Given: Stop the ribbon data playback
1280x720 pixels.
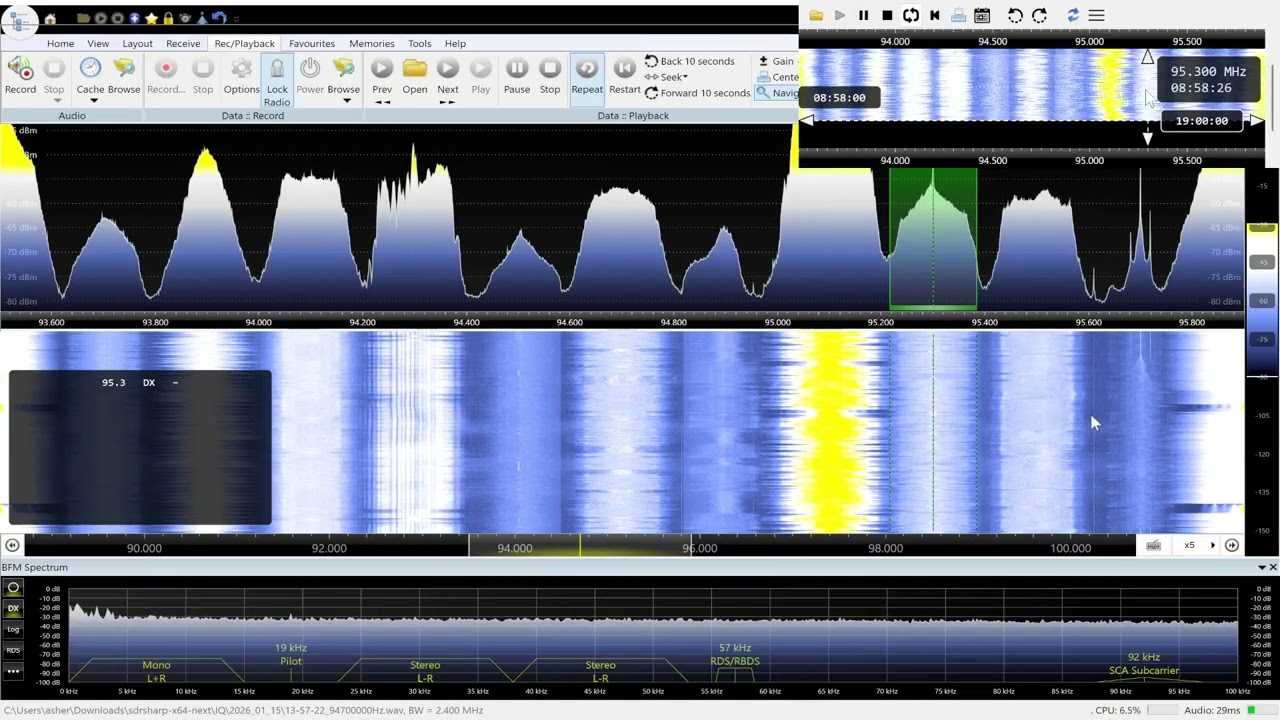Looking at the screenshot, I should (x=550, y=76).
